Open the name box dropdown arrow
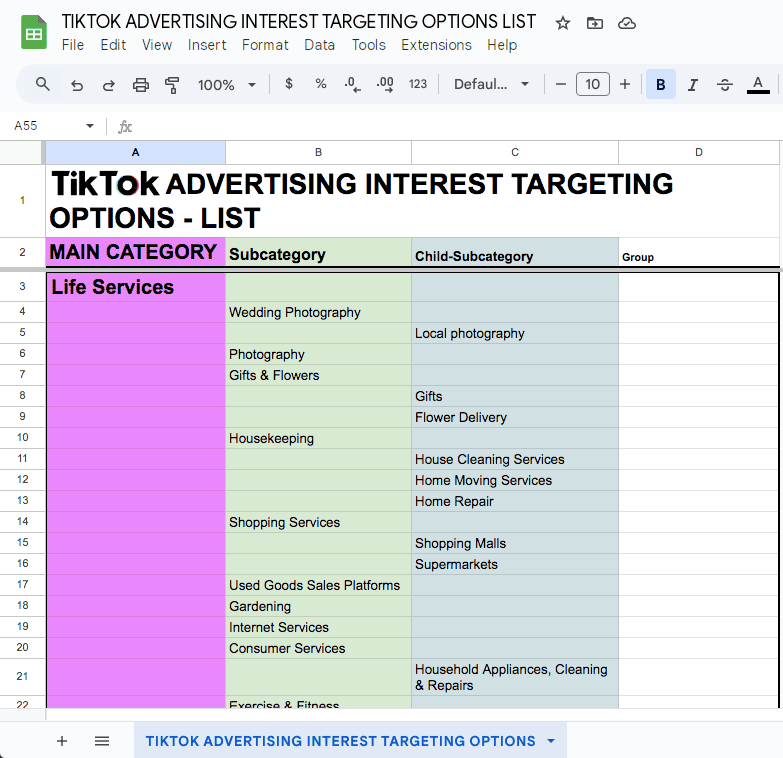 tap(90, 126)
